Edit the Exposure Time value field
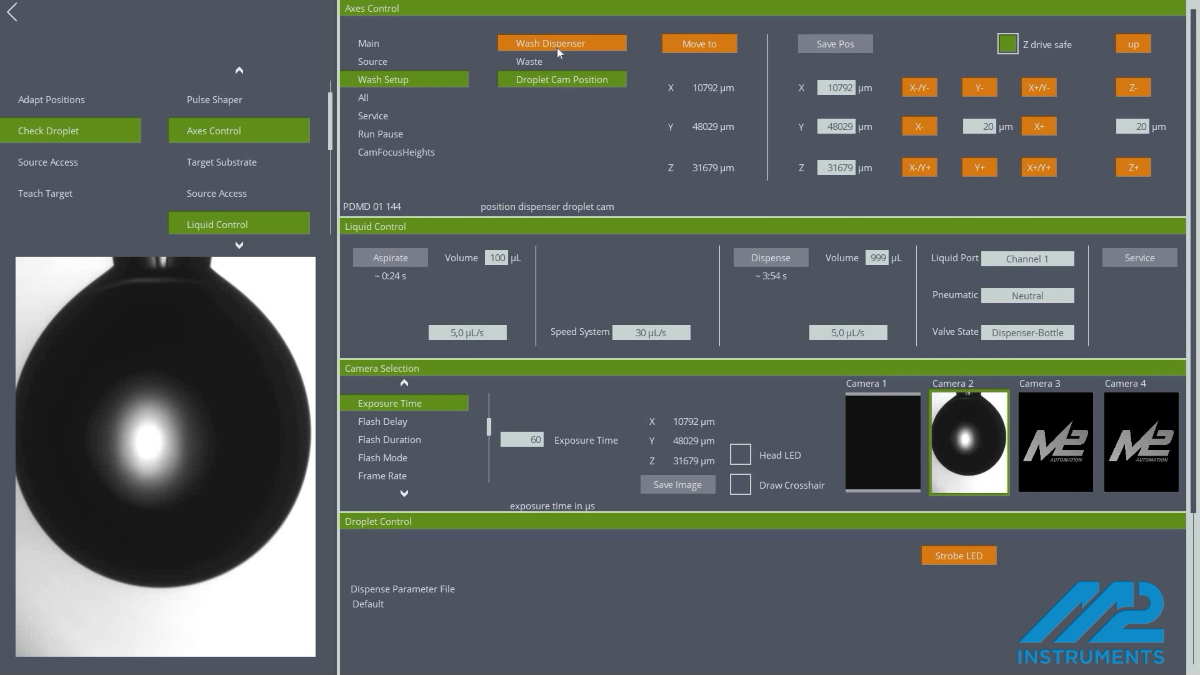The image size is (1200, 675). click(x=522, y=440)
